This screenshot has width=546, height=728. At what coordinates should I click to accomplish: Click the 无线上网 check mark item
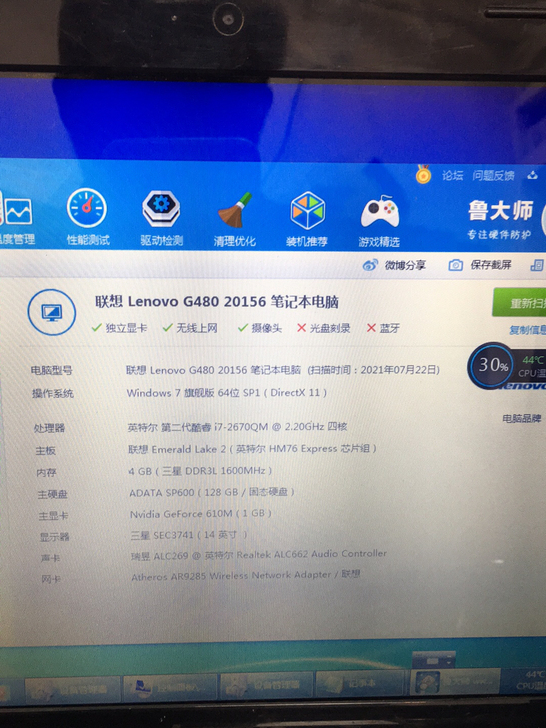point(190,328)
